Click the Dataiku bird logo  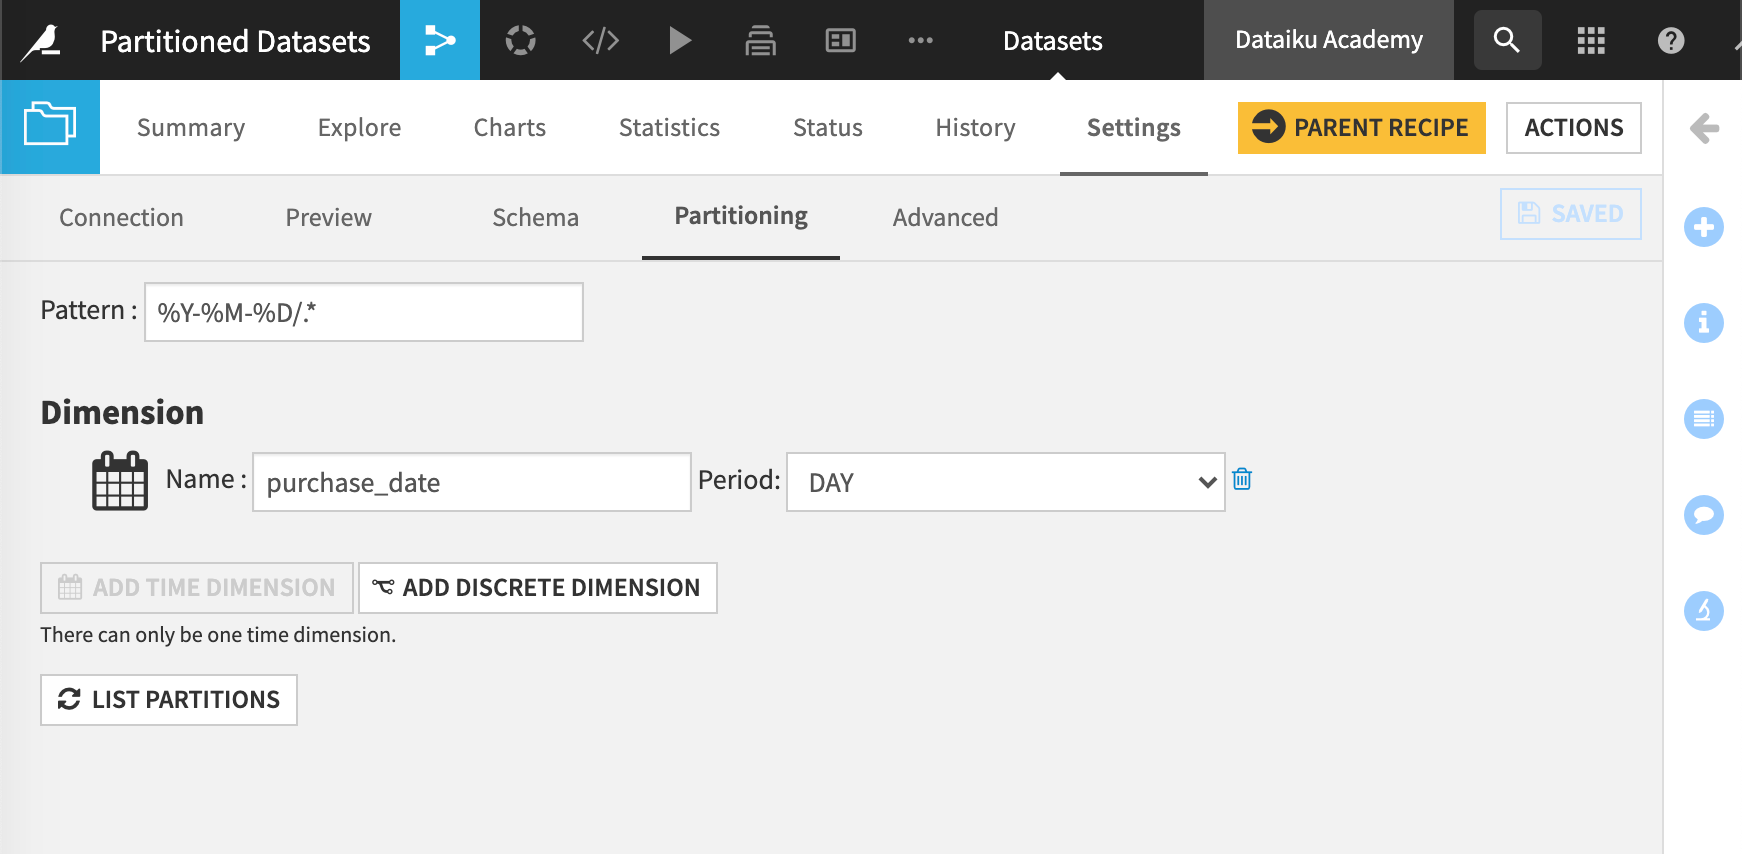[42, 41]
